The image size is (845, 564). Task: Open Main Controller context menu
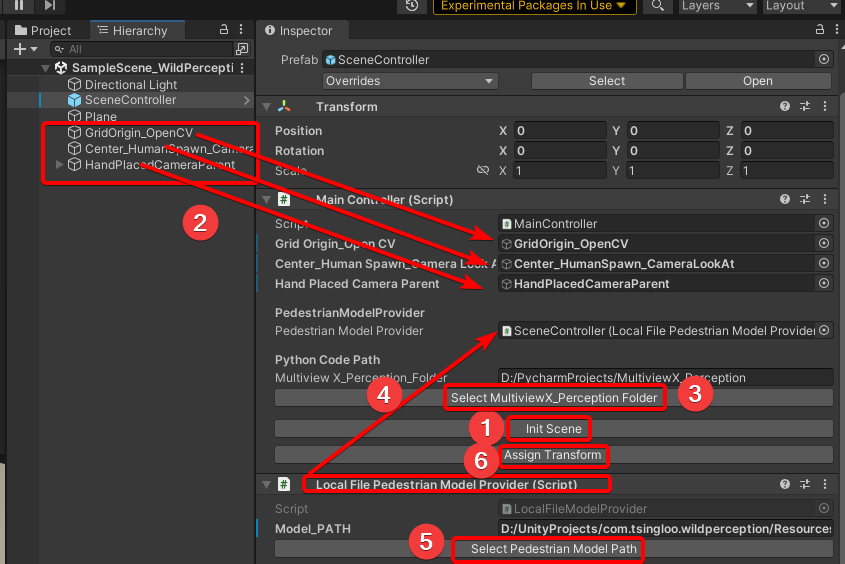pos(825,199)
